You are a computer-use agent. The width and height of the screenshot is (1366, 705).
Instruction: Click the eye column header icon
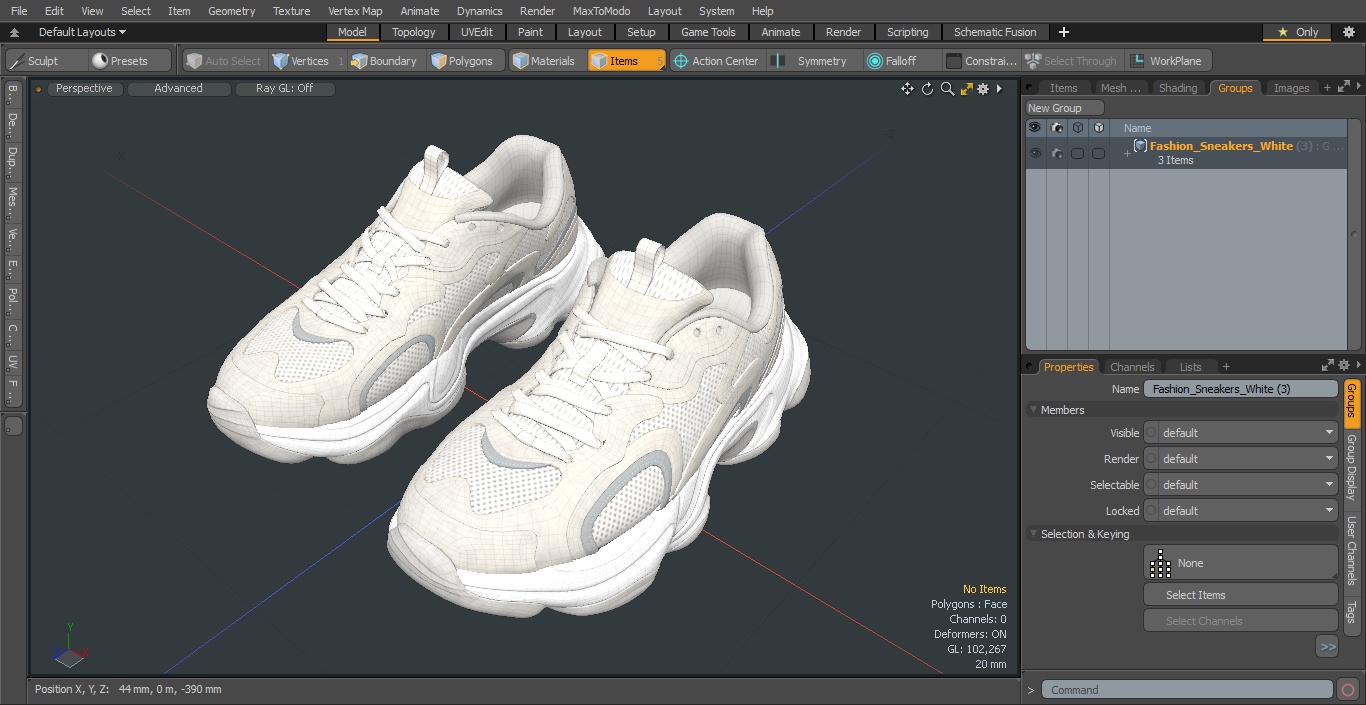1035,128
